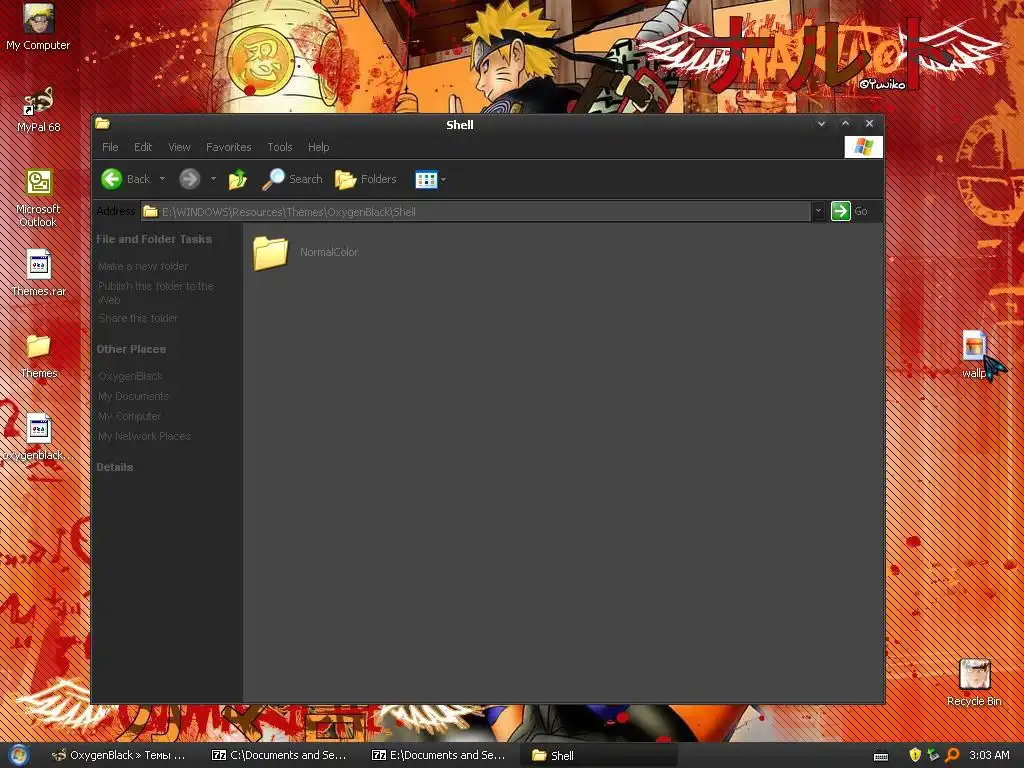Click Shell taskbar button
1024x768 pixels.
pyautogui.click(x=599, y=756)
